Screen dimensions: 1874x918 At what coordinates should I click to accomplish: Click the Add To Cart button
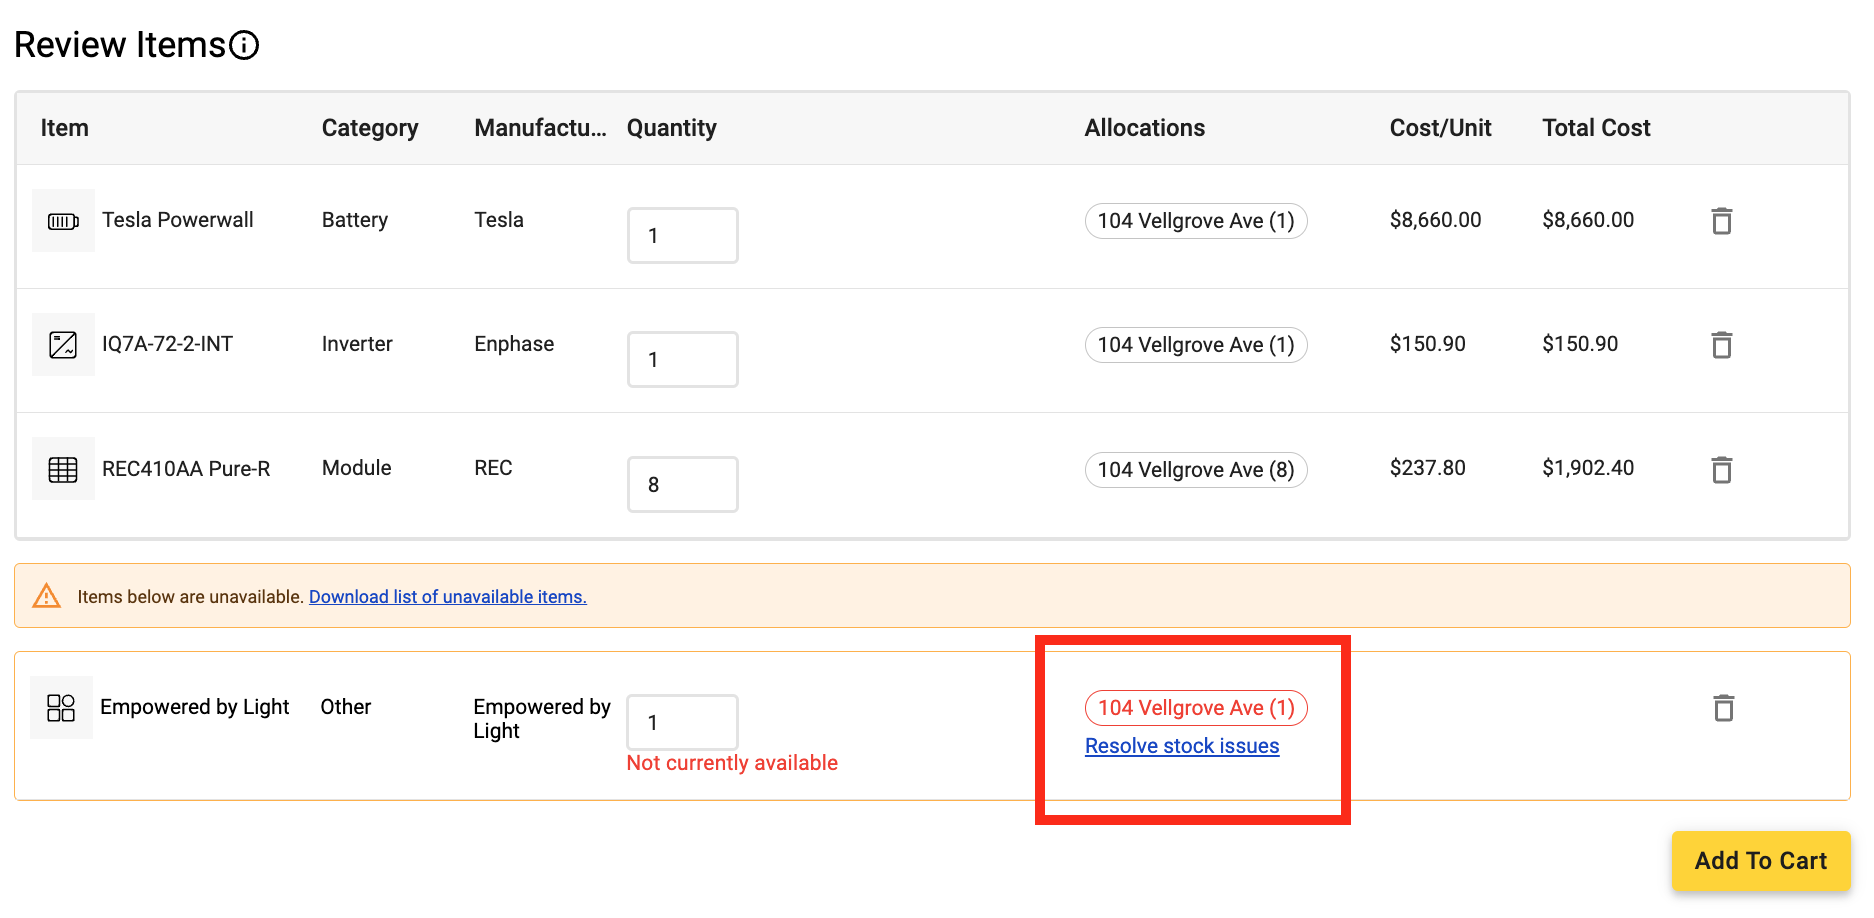pos(1761,861)
